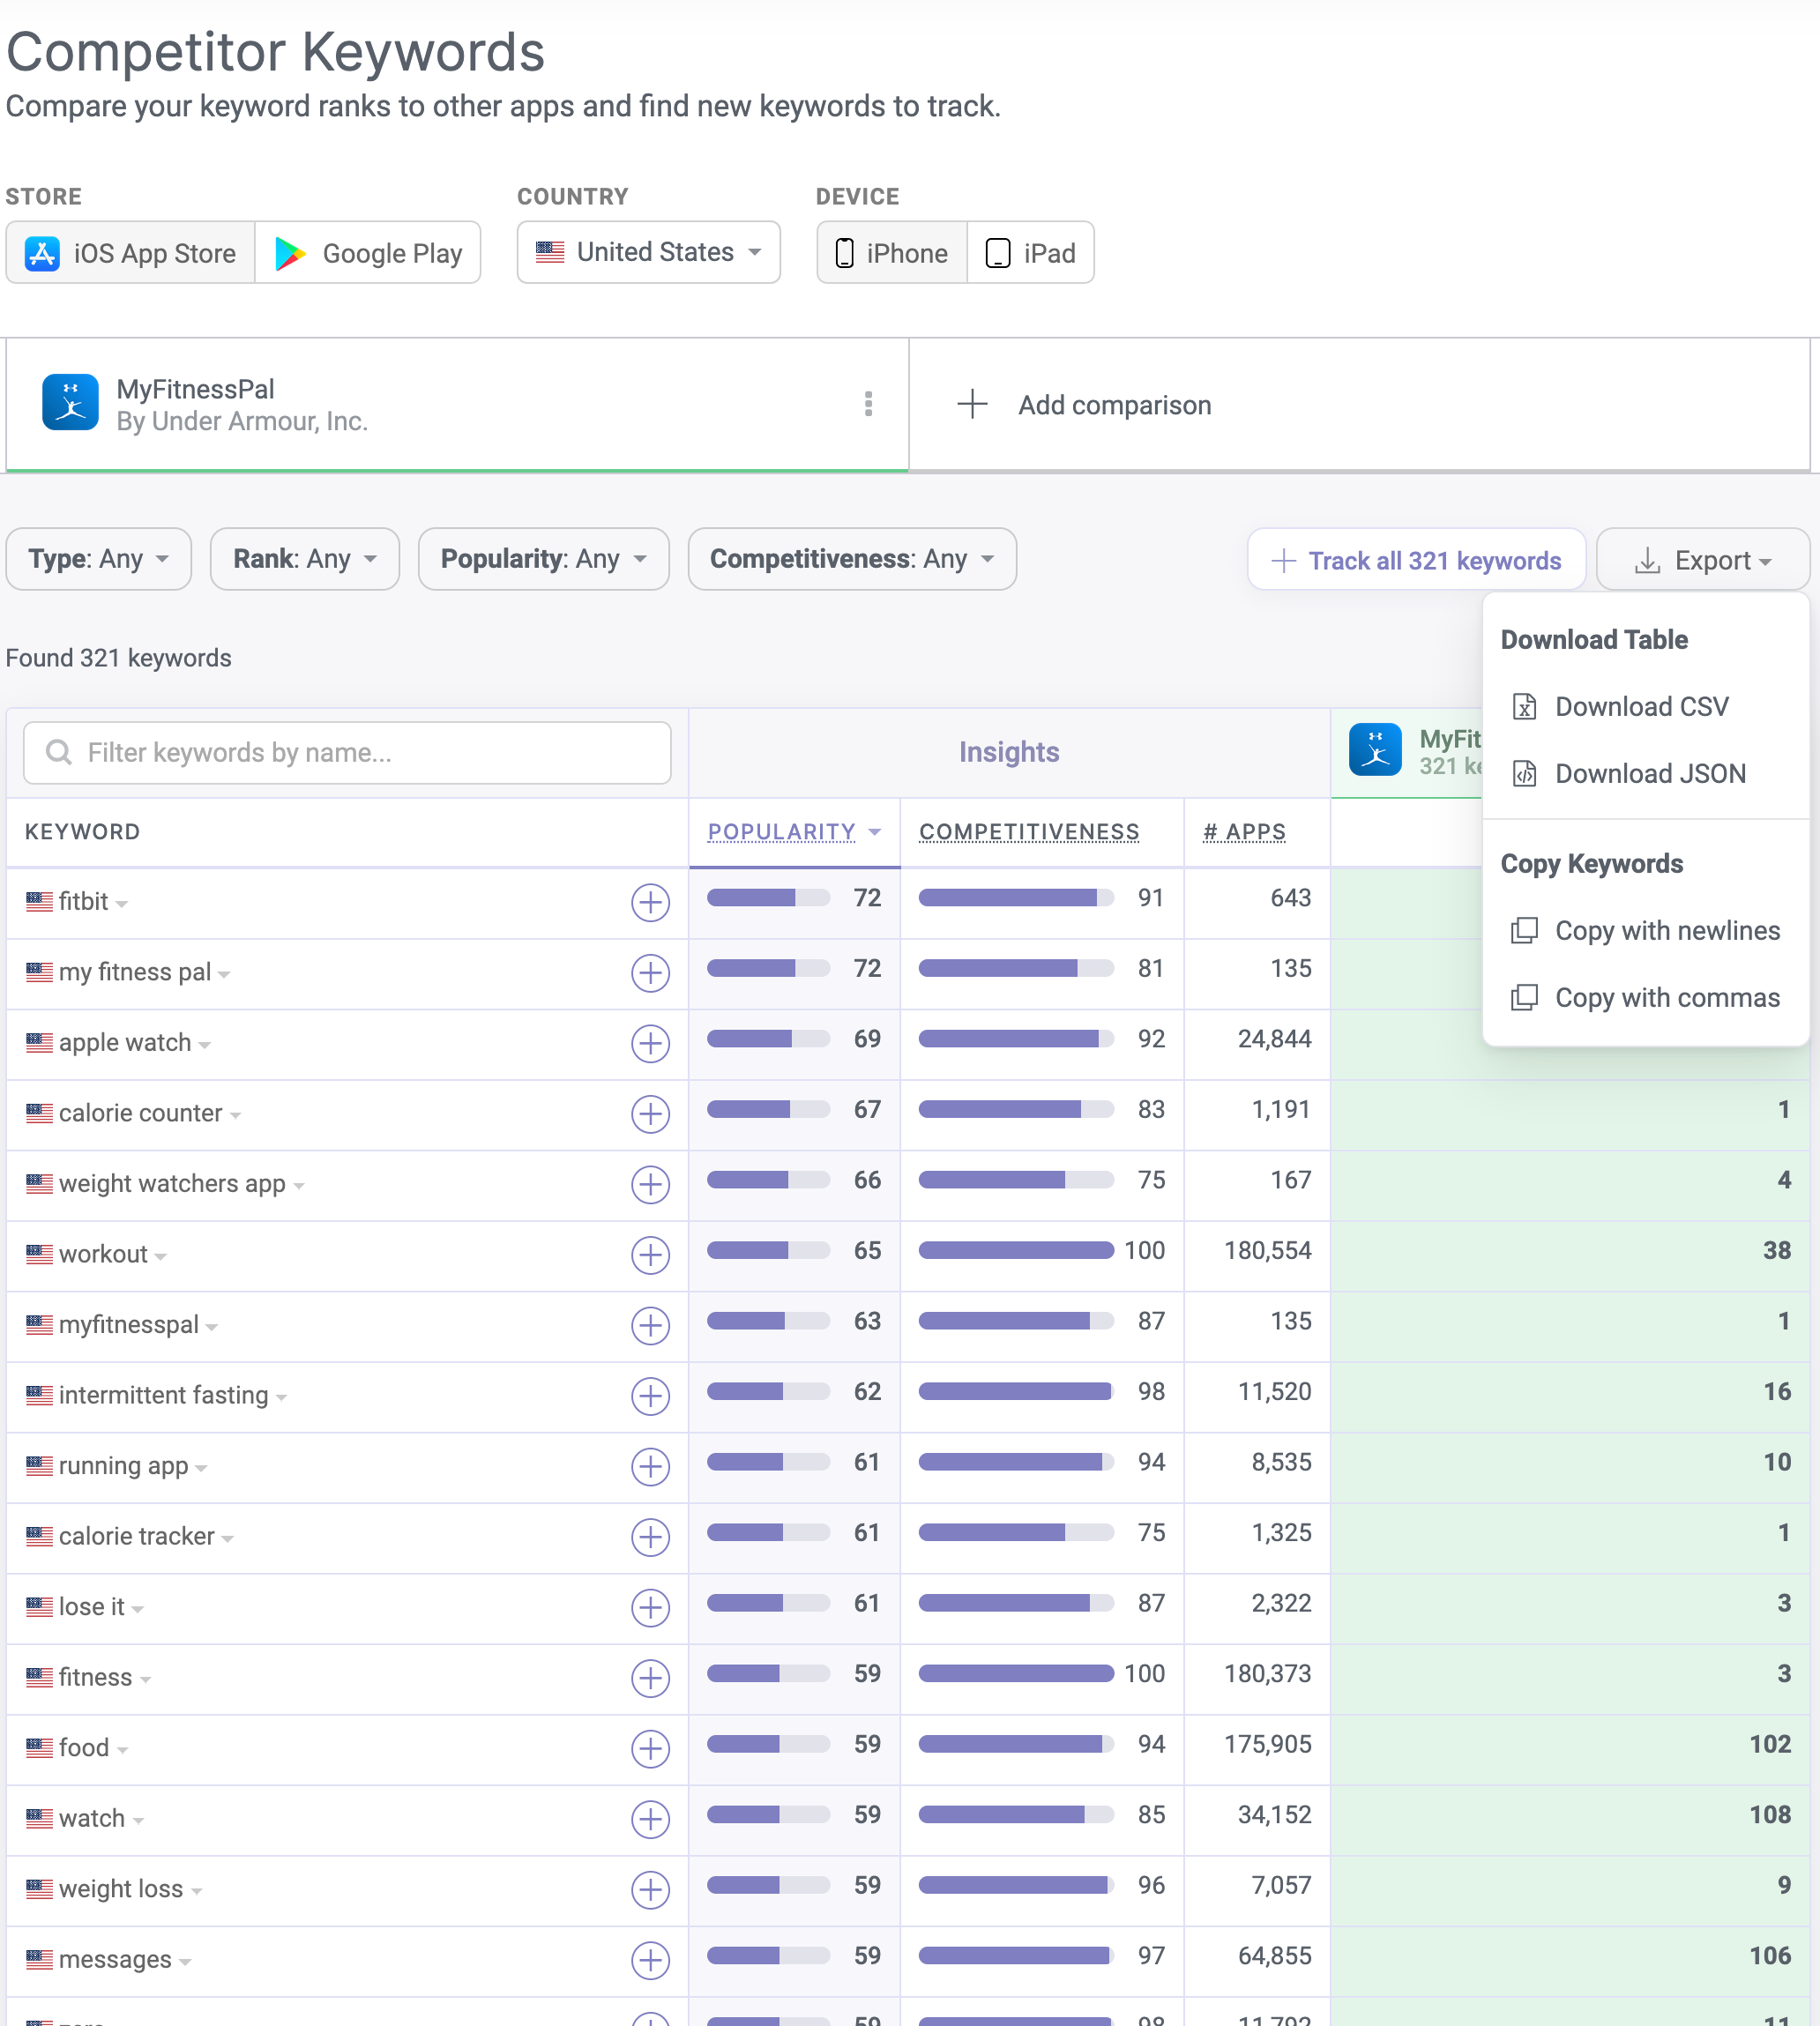Click the search magnifier icon in filter box

click(59, 752)
